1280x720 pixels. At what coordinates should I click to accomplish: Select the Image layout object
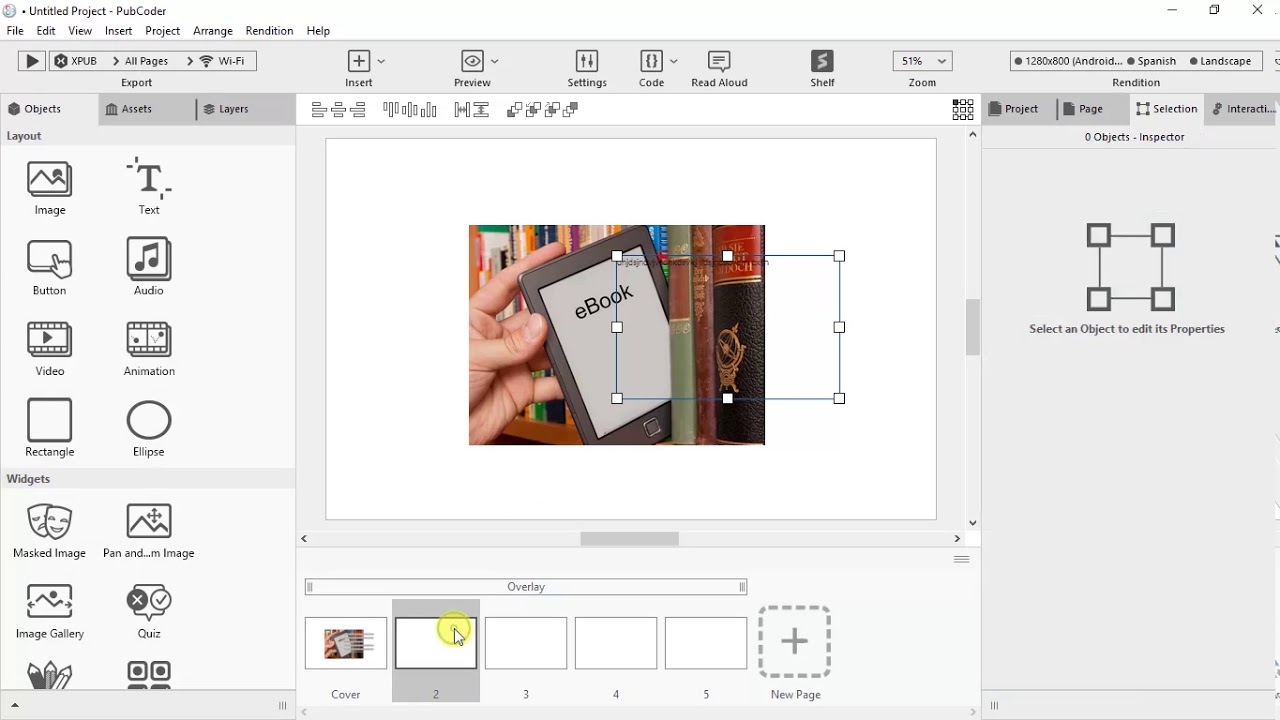point(49,188)
